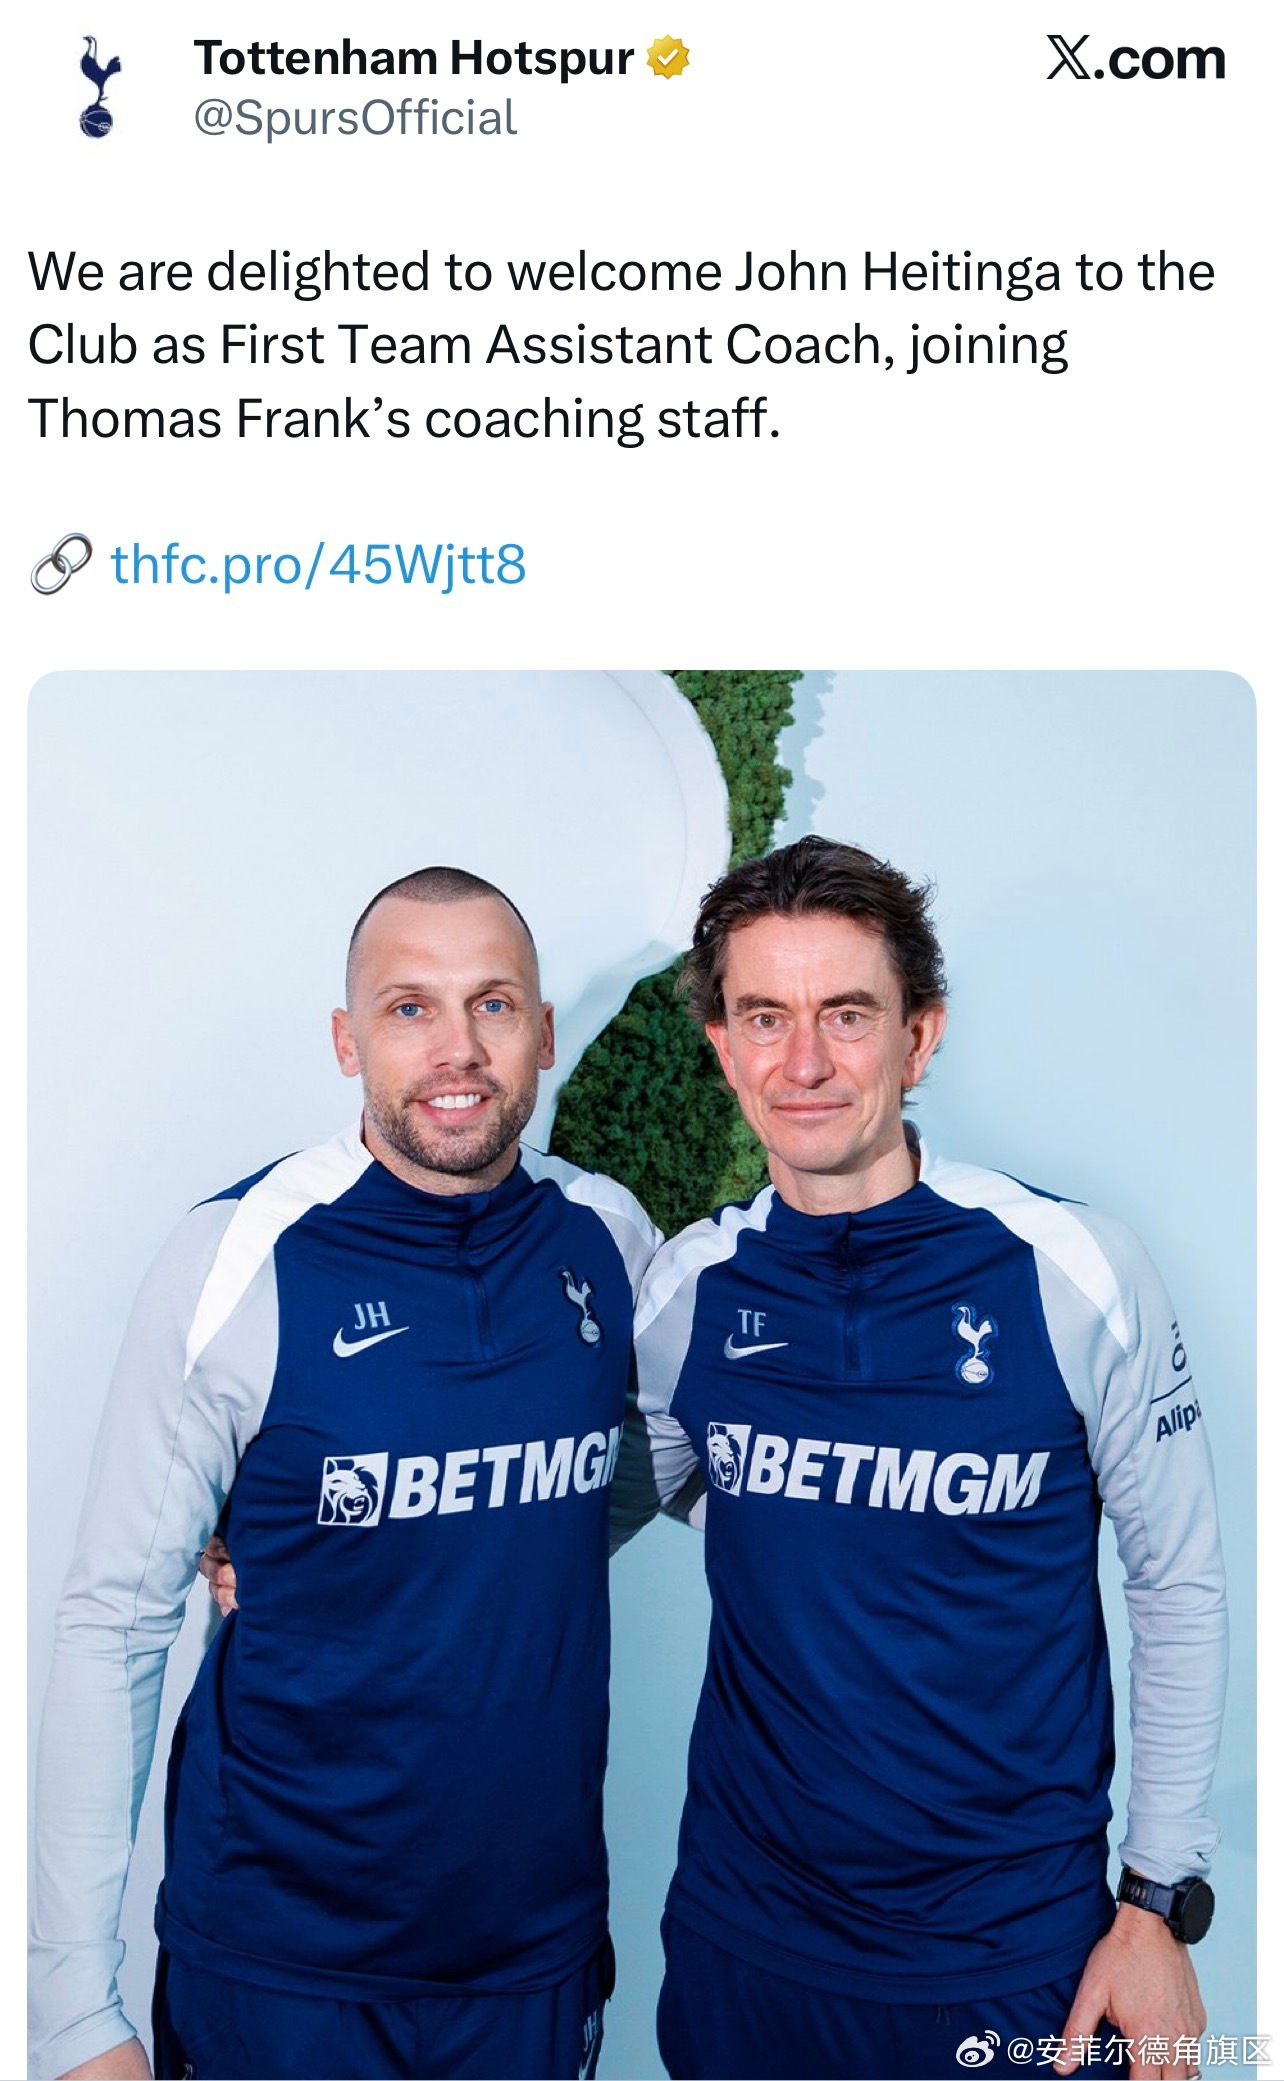
Task: Open the thfc.pro/45Wjtt8 link
Action: (x=318, y=565)
